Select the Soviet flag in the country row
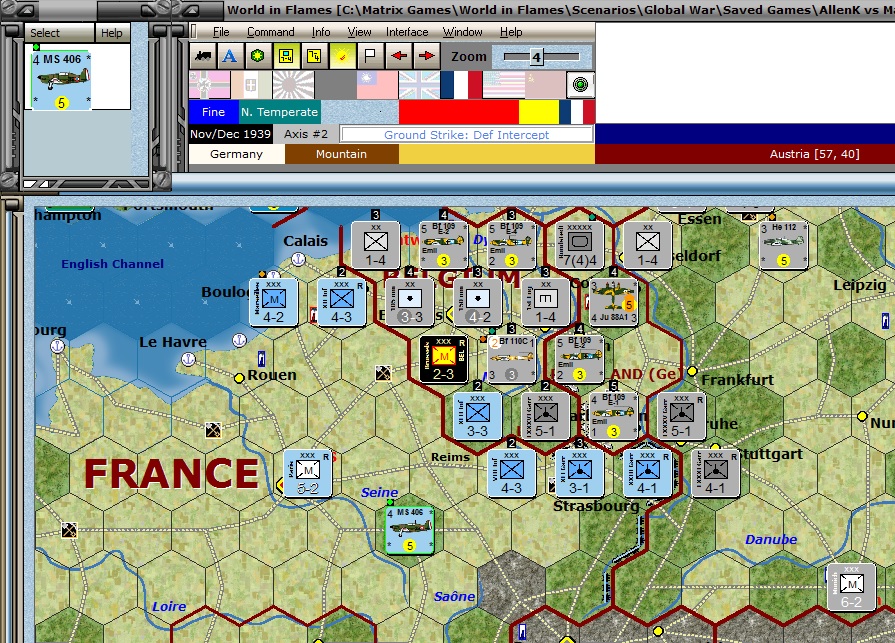Viewport: 895px width, 643px height. click(545, 85)
